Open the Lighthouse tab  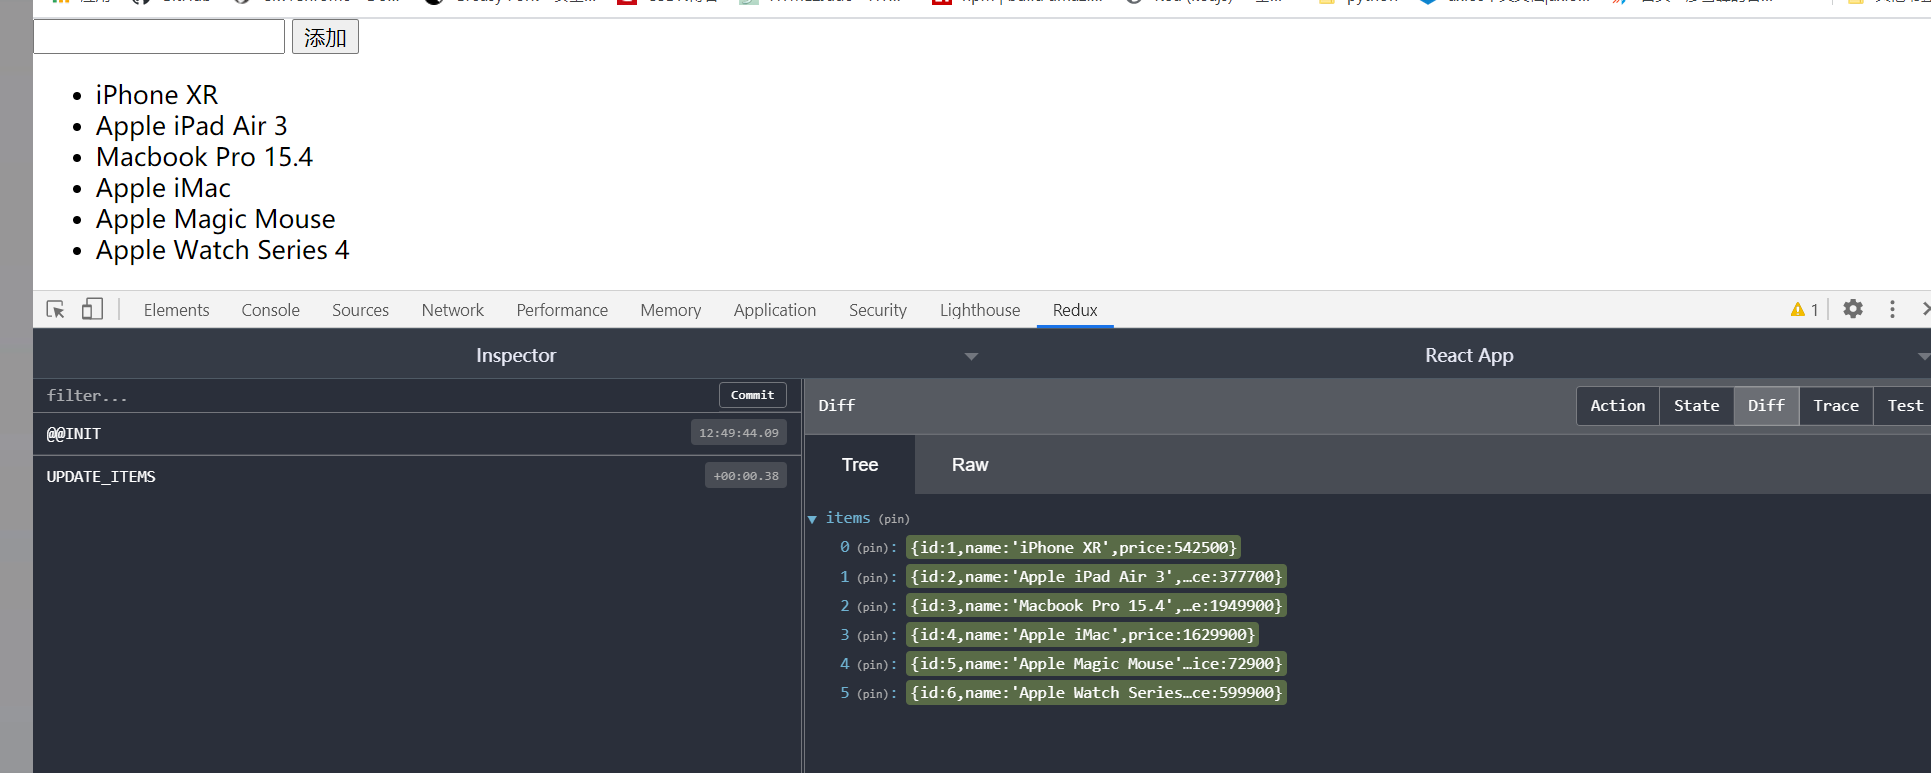tap(980, 310)
